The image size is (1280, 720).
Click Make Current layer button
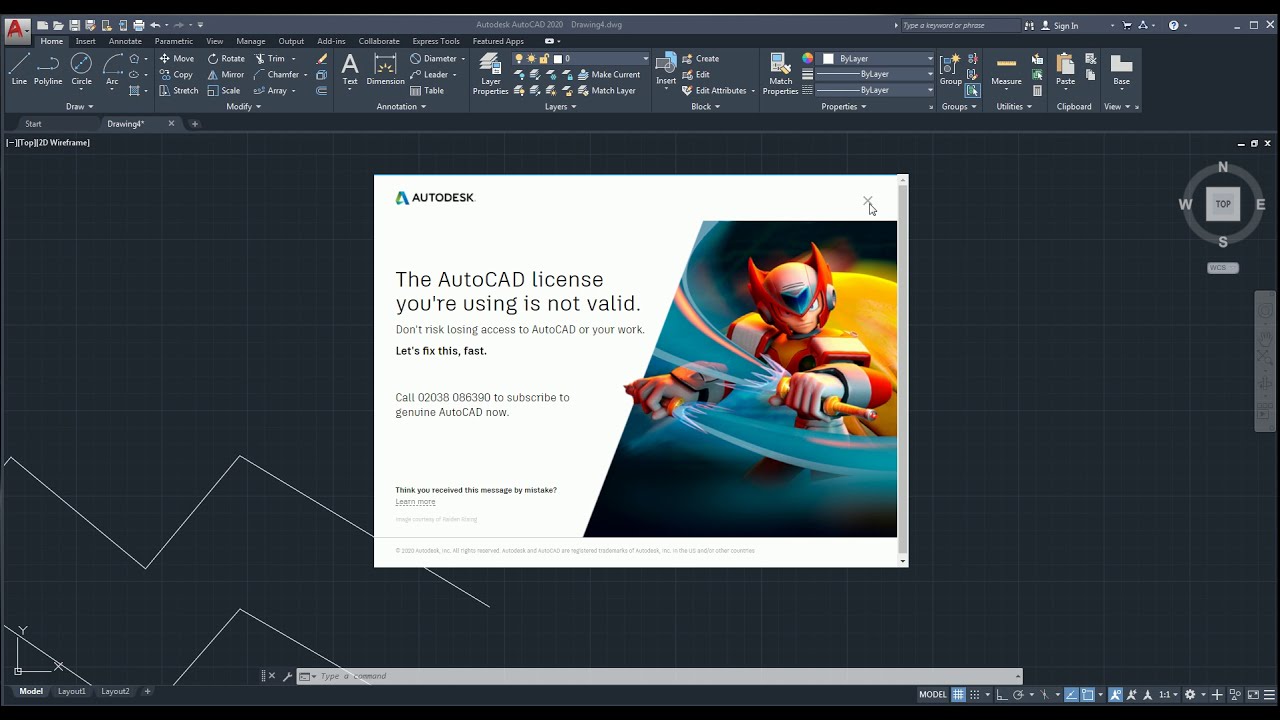608,74
